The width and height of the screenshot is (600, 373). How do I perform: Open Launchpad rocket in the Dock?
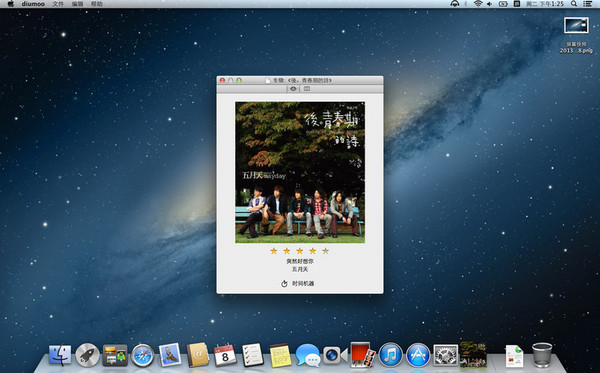click(x=87, y=355)
